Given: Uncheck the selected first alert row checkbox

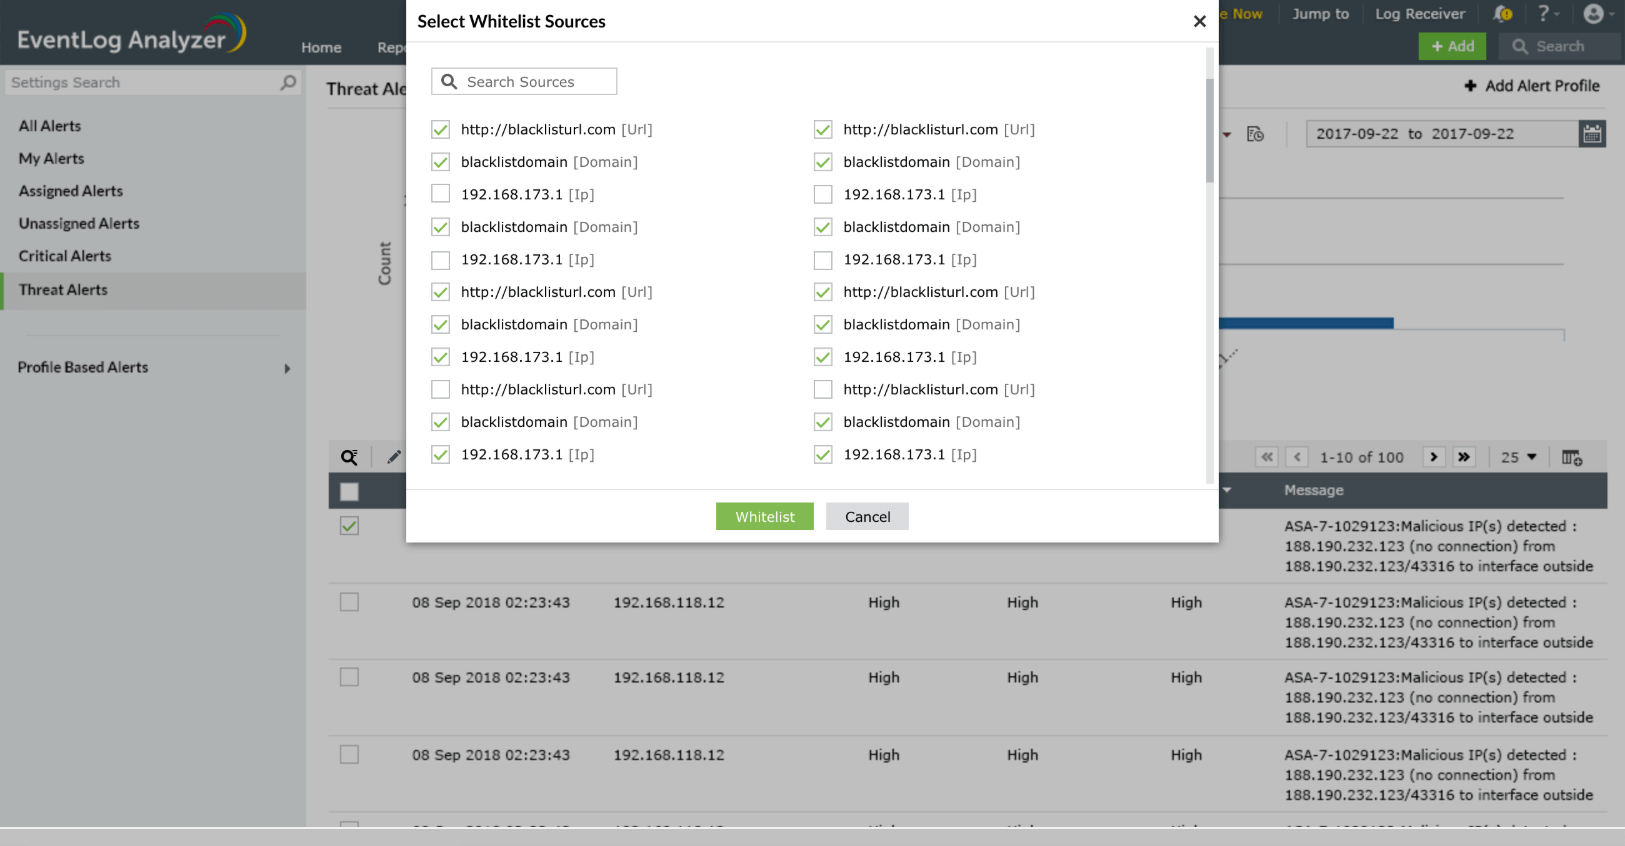Looking at the screenshot, I should 349,526.
